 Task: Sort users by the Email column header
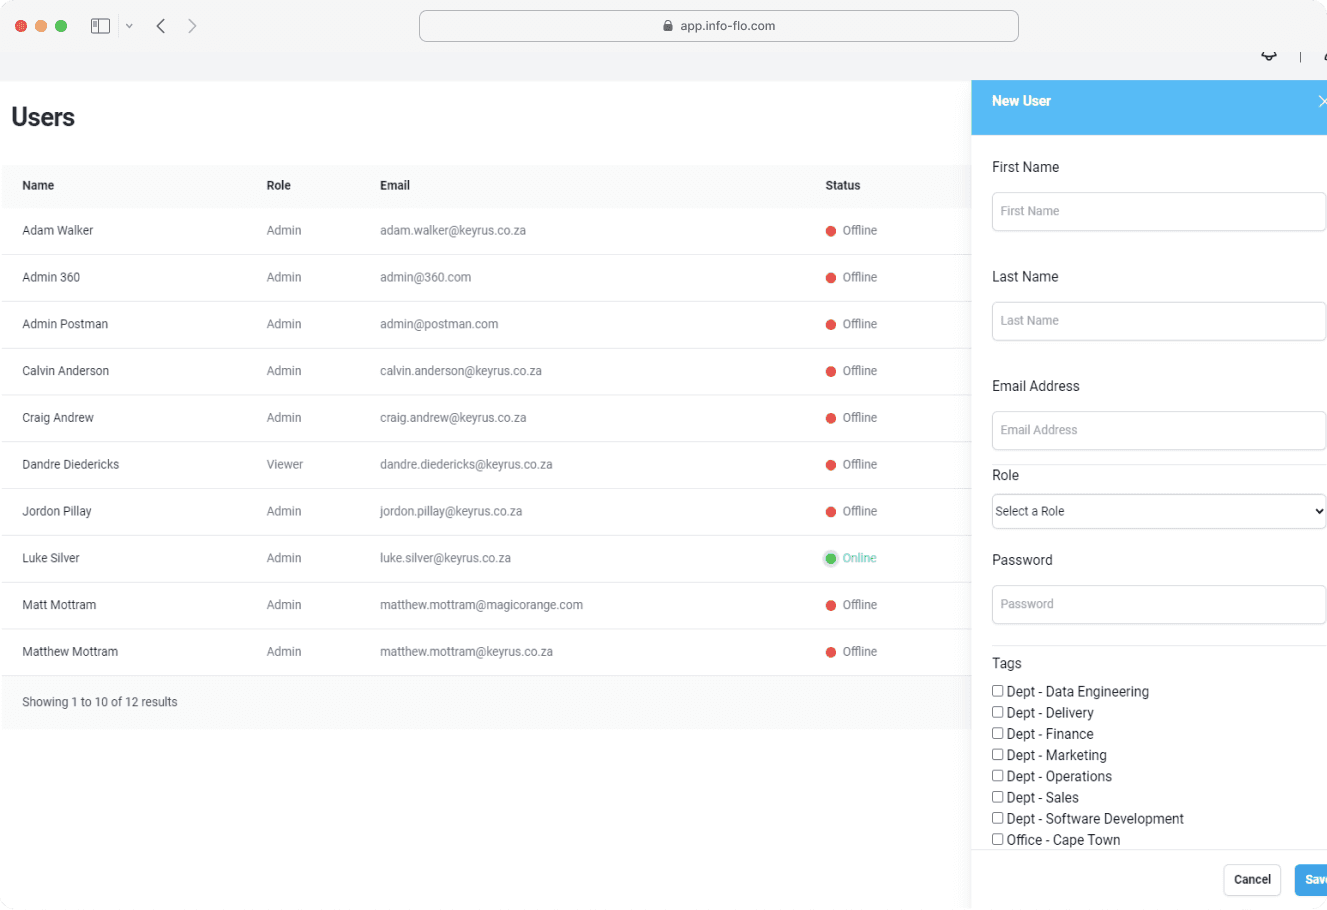395,185
